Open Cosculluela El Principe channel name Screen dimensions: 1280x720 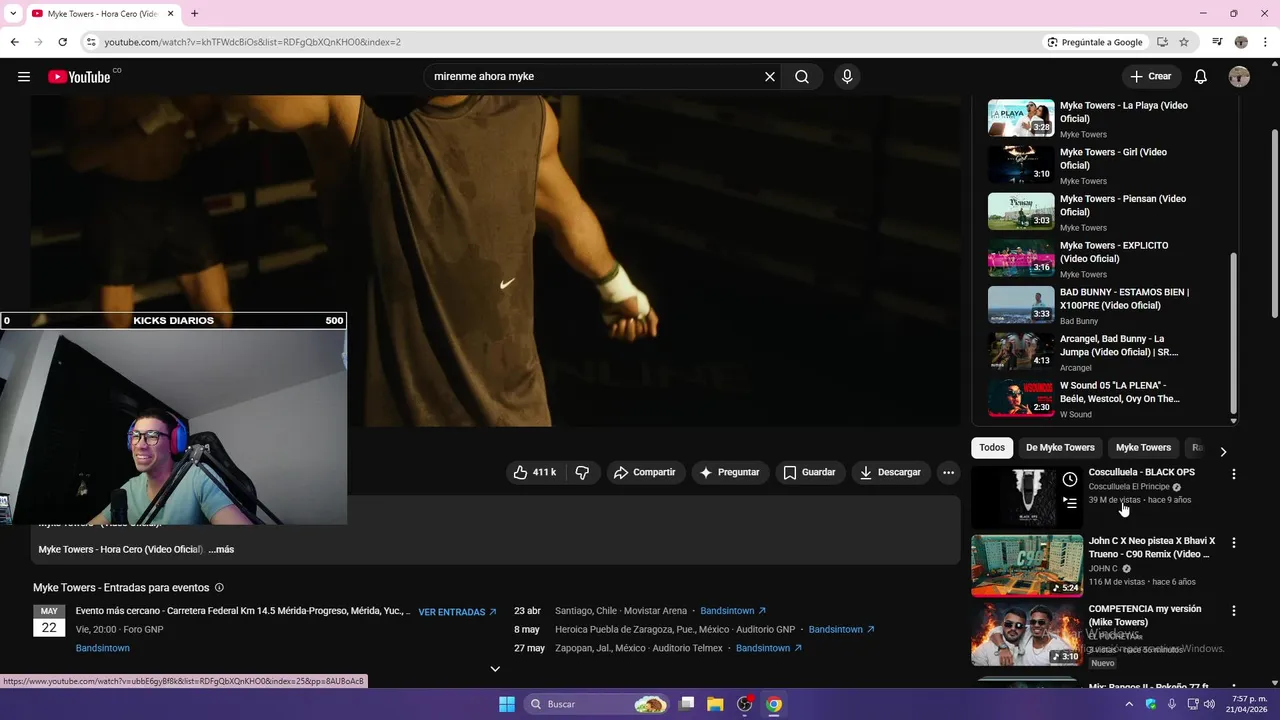1129,487
